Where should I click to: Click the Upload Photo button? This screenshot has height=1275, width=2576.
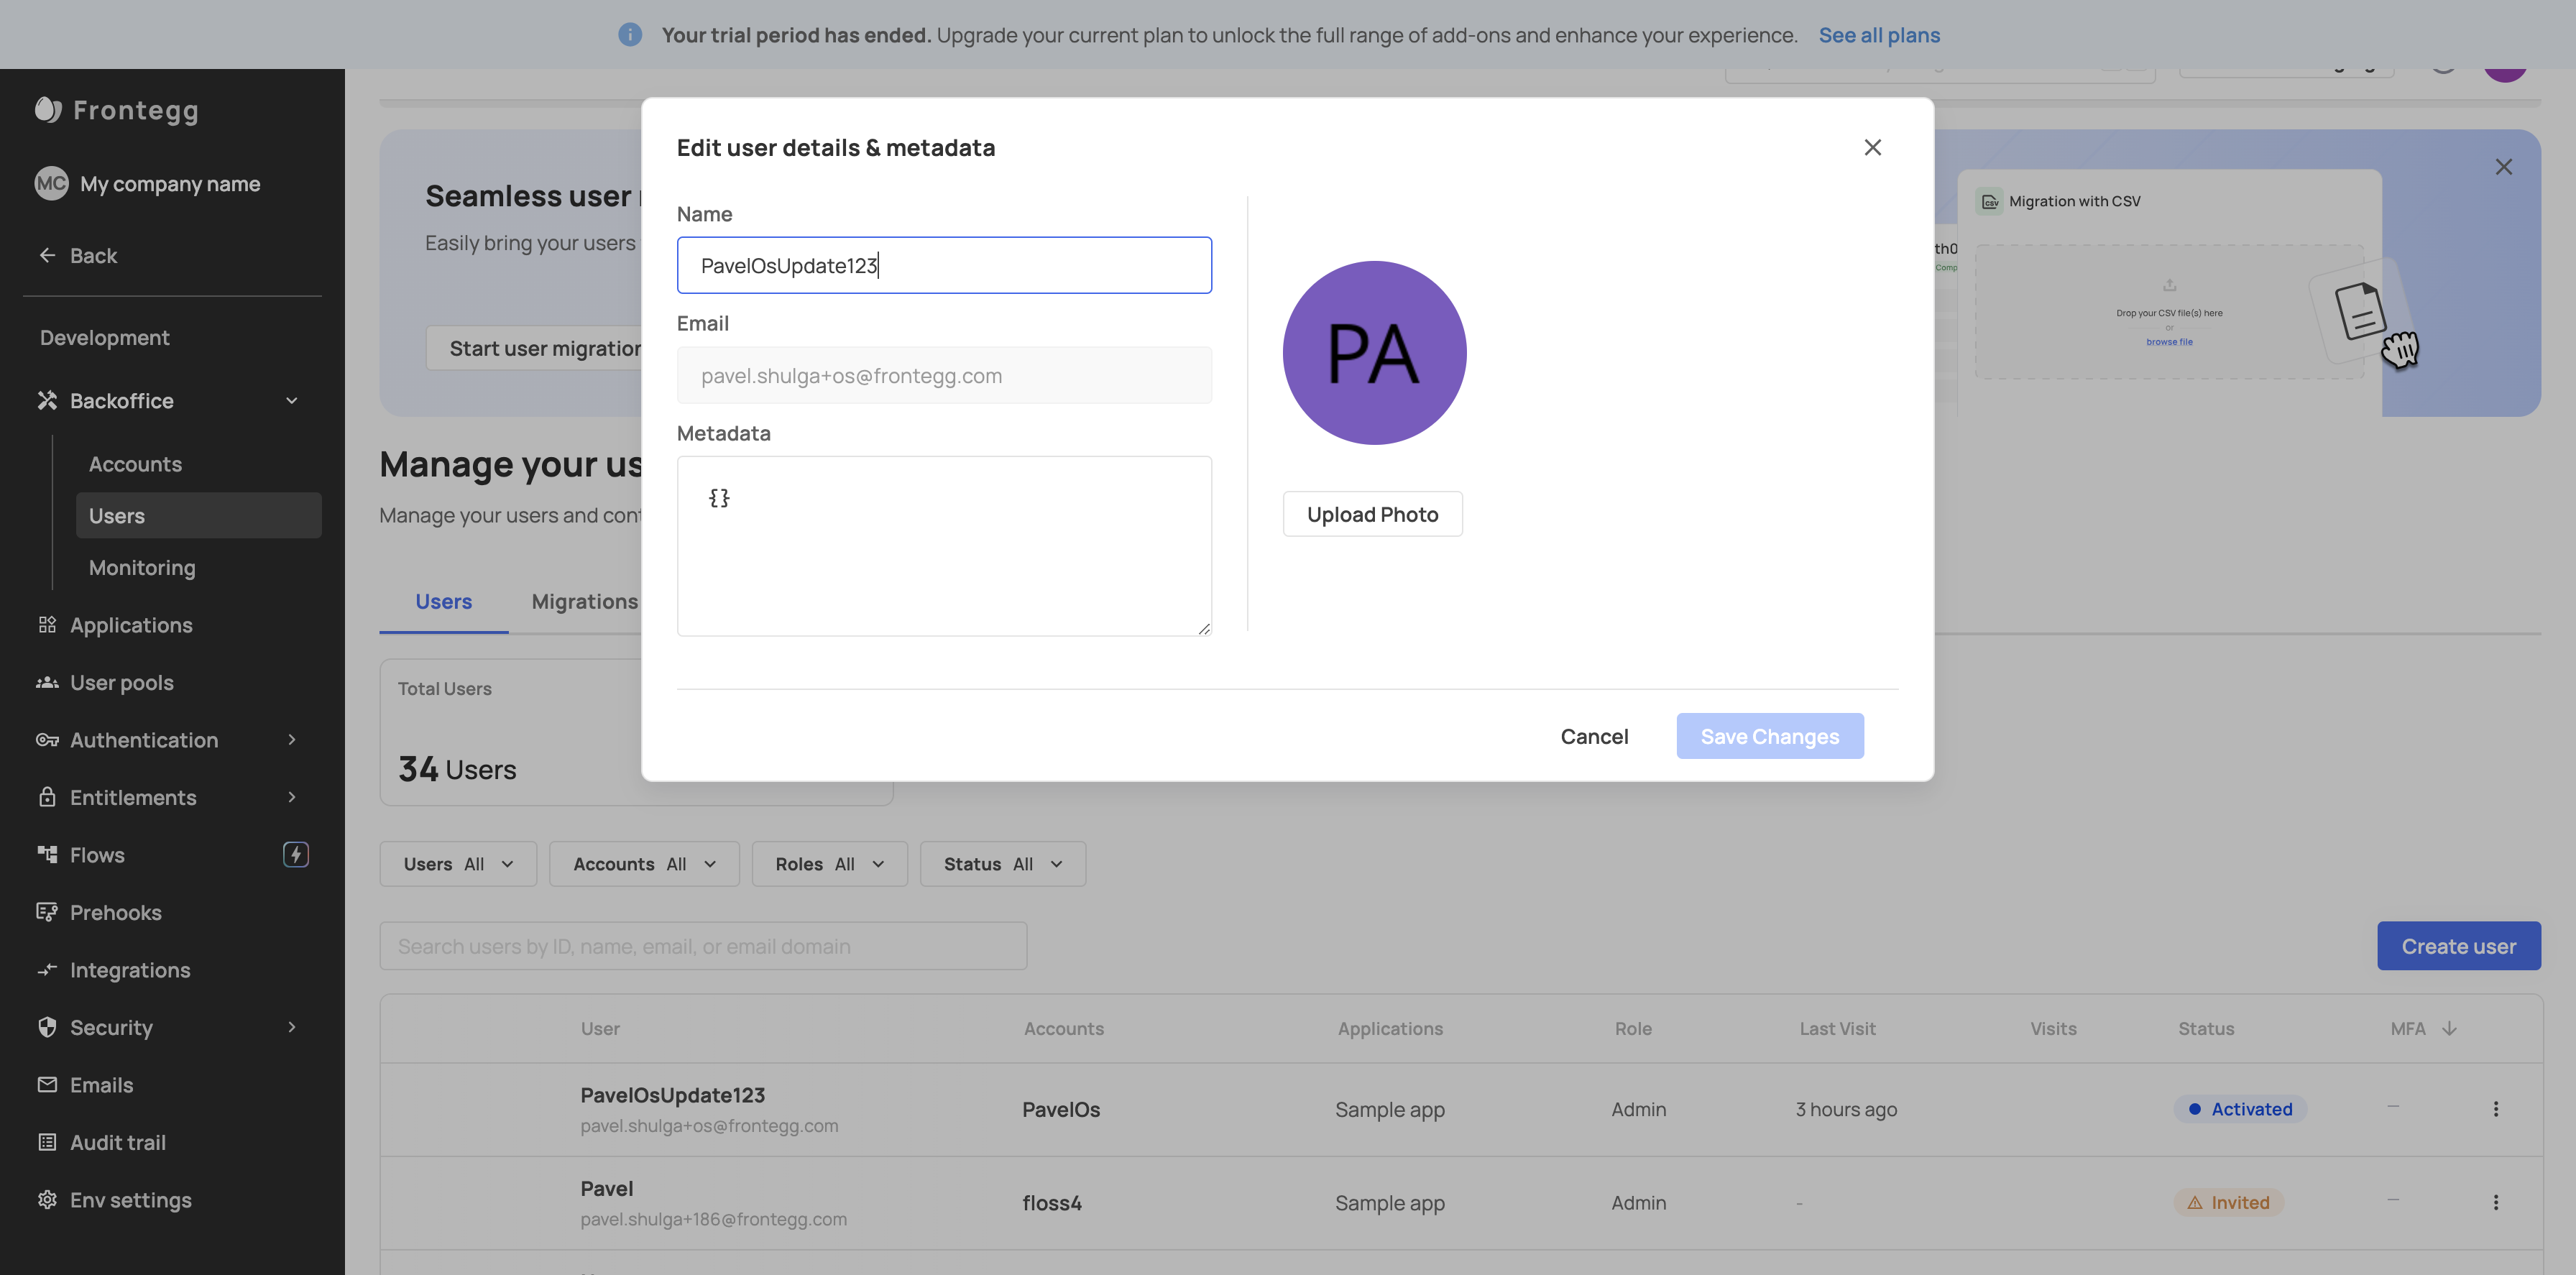1372,514
